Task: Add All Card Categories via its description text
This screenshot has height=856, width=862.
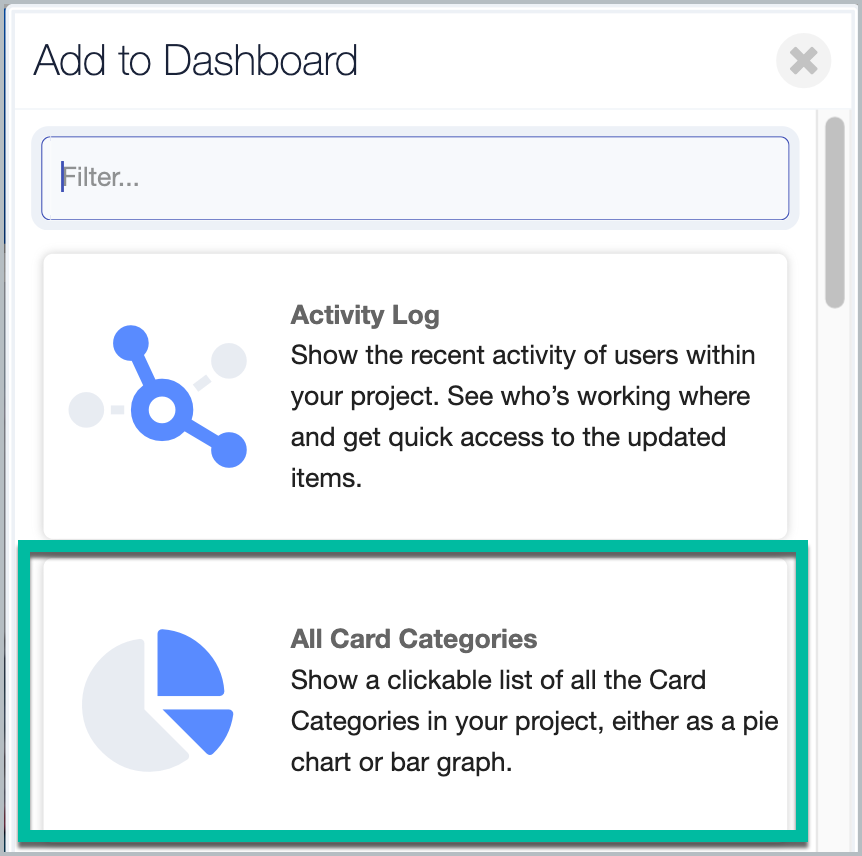Action: click(x=534, y=721)
